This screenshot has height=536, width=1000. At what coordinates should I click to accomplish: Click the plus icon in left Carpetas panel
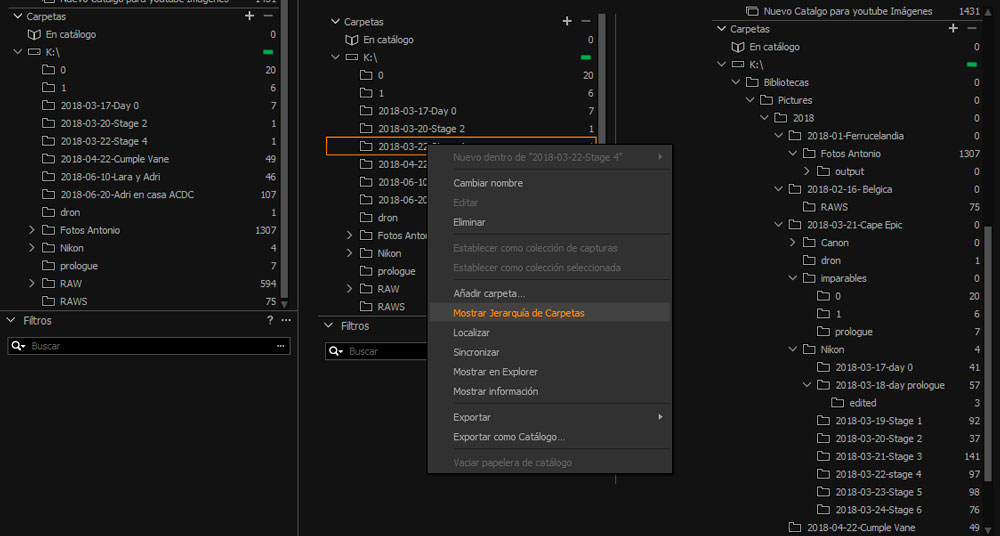tap(249, 16)
